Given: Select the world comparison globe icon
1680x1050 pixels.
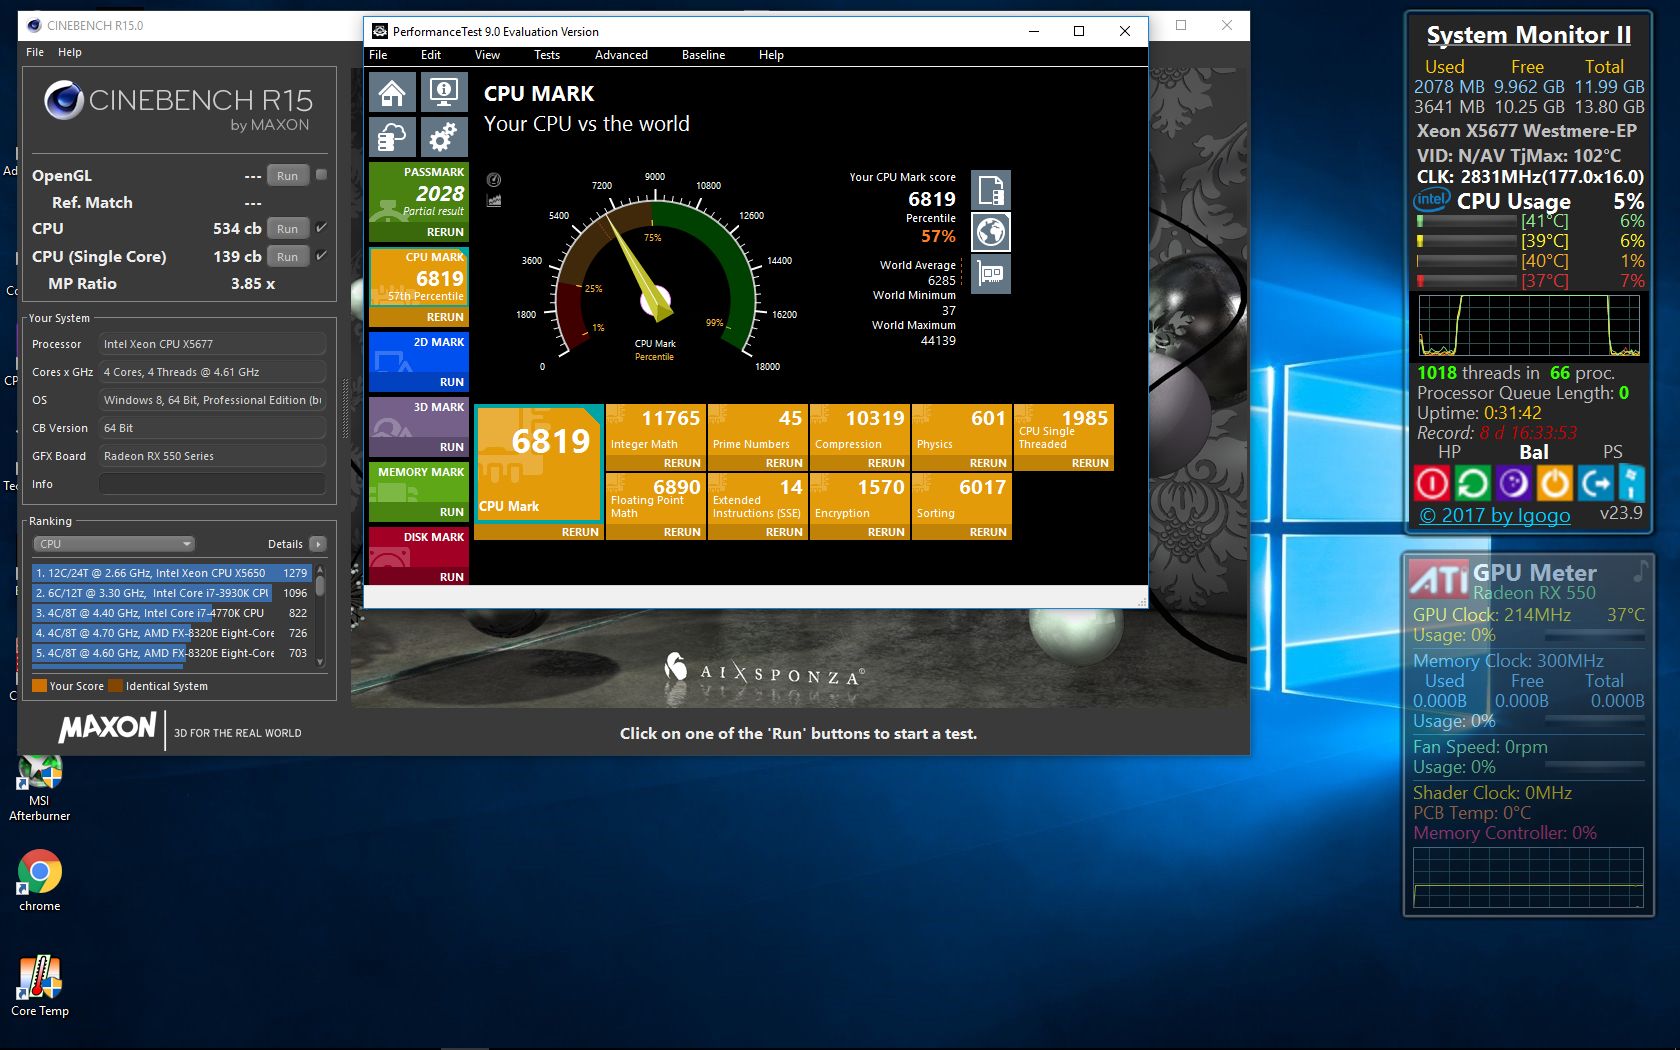Looking at the screenshot, I should [x=991, y=232].
